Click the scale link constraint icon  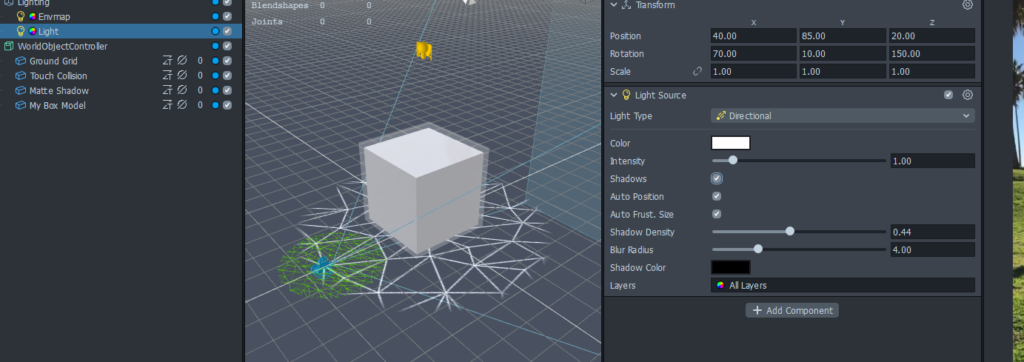coord(697,71)
